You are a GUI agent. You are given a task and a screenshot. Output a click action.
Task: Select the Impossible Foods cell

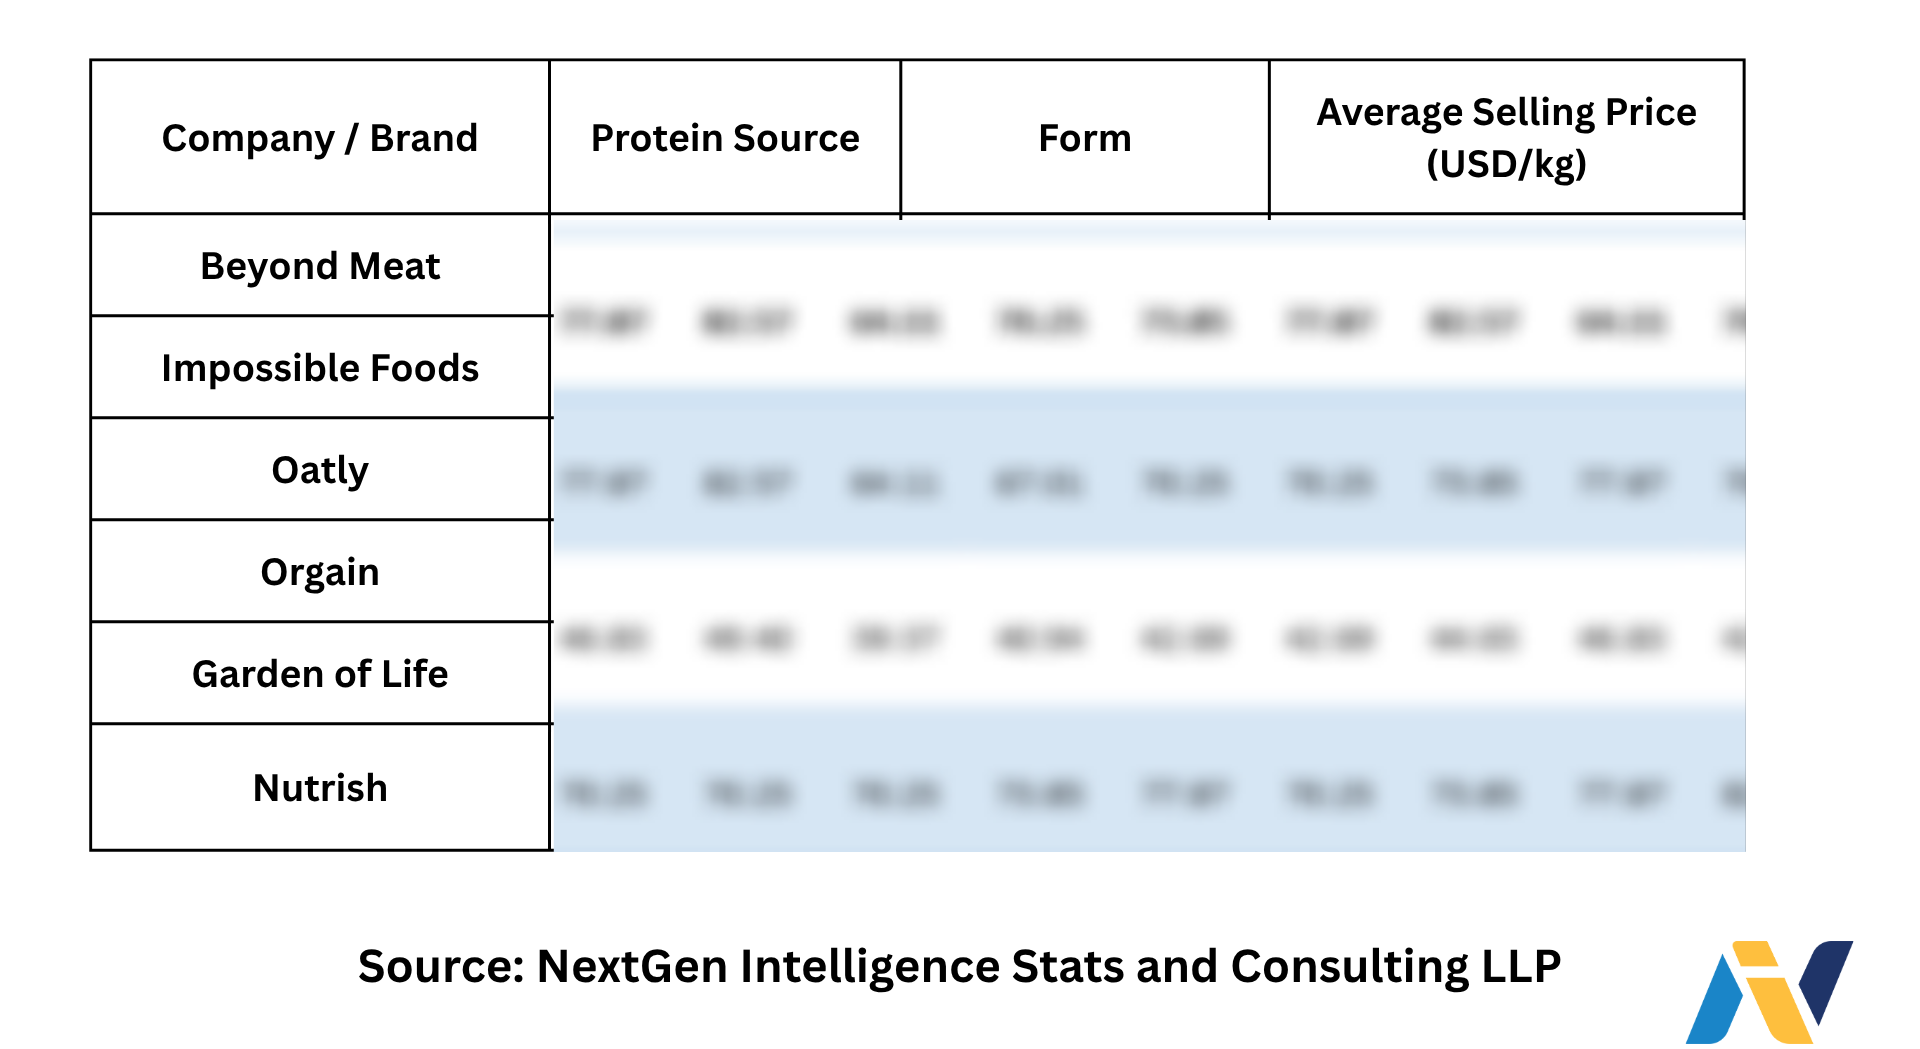point(320,367)
